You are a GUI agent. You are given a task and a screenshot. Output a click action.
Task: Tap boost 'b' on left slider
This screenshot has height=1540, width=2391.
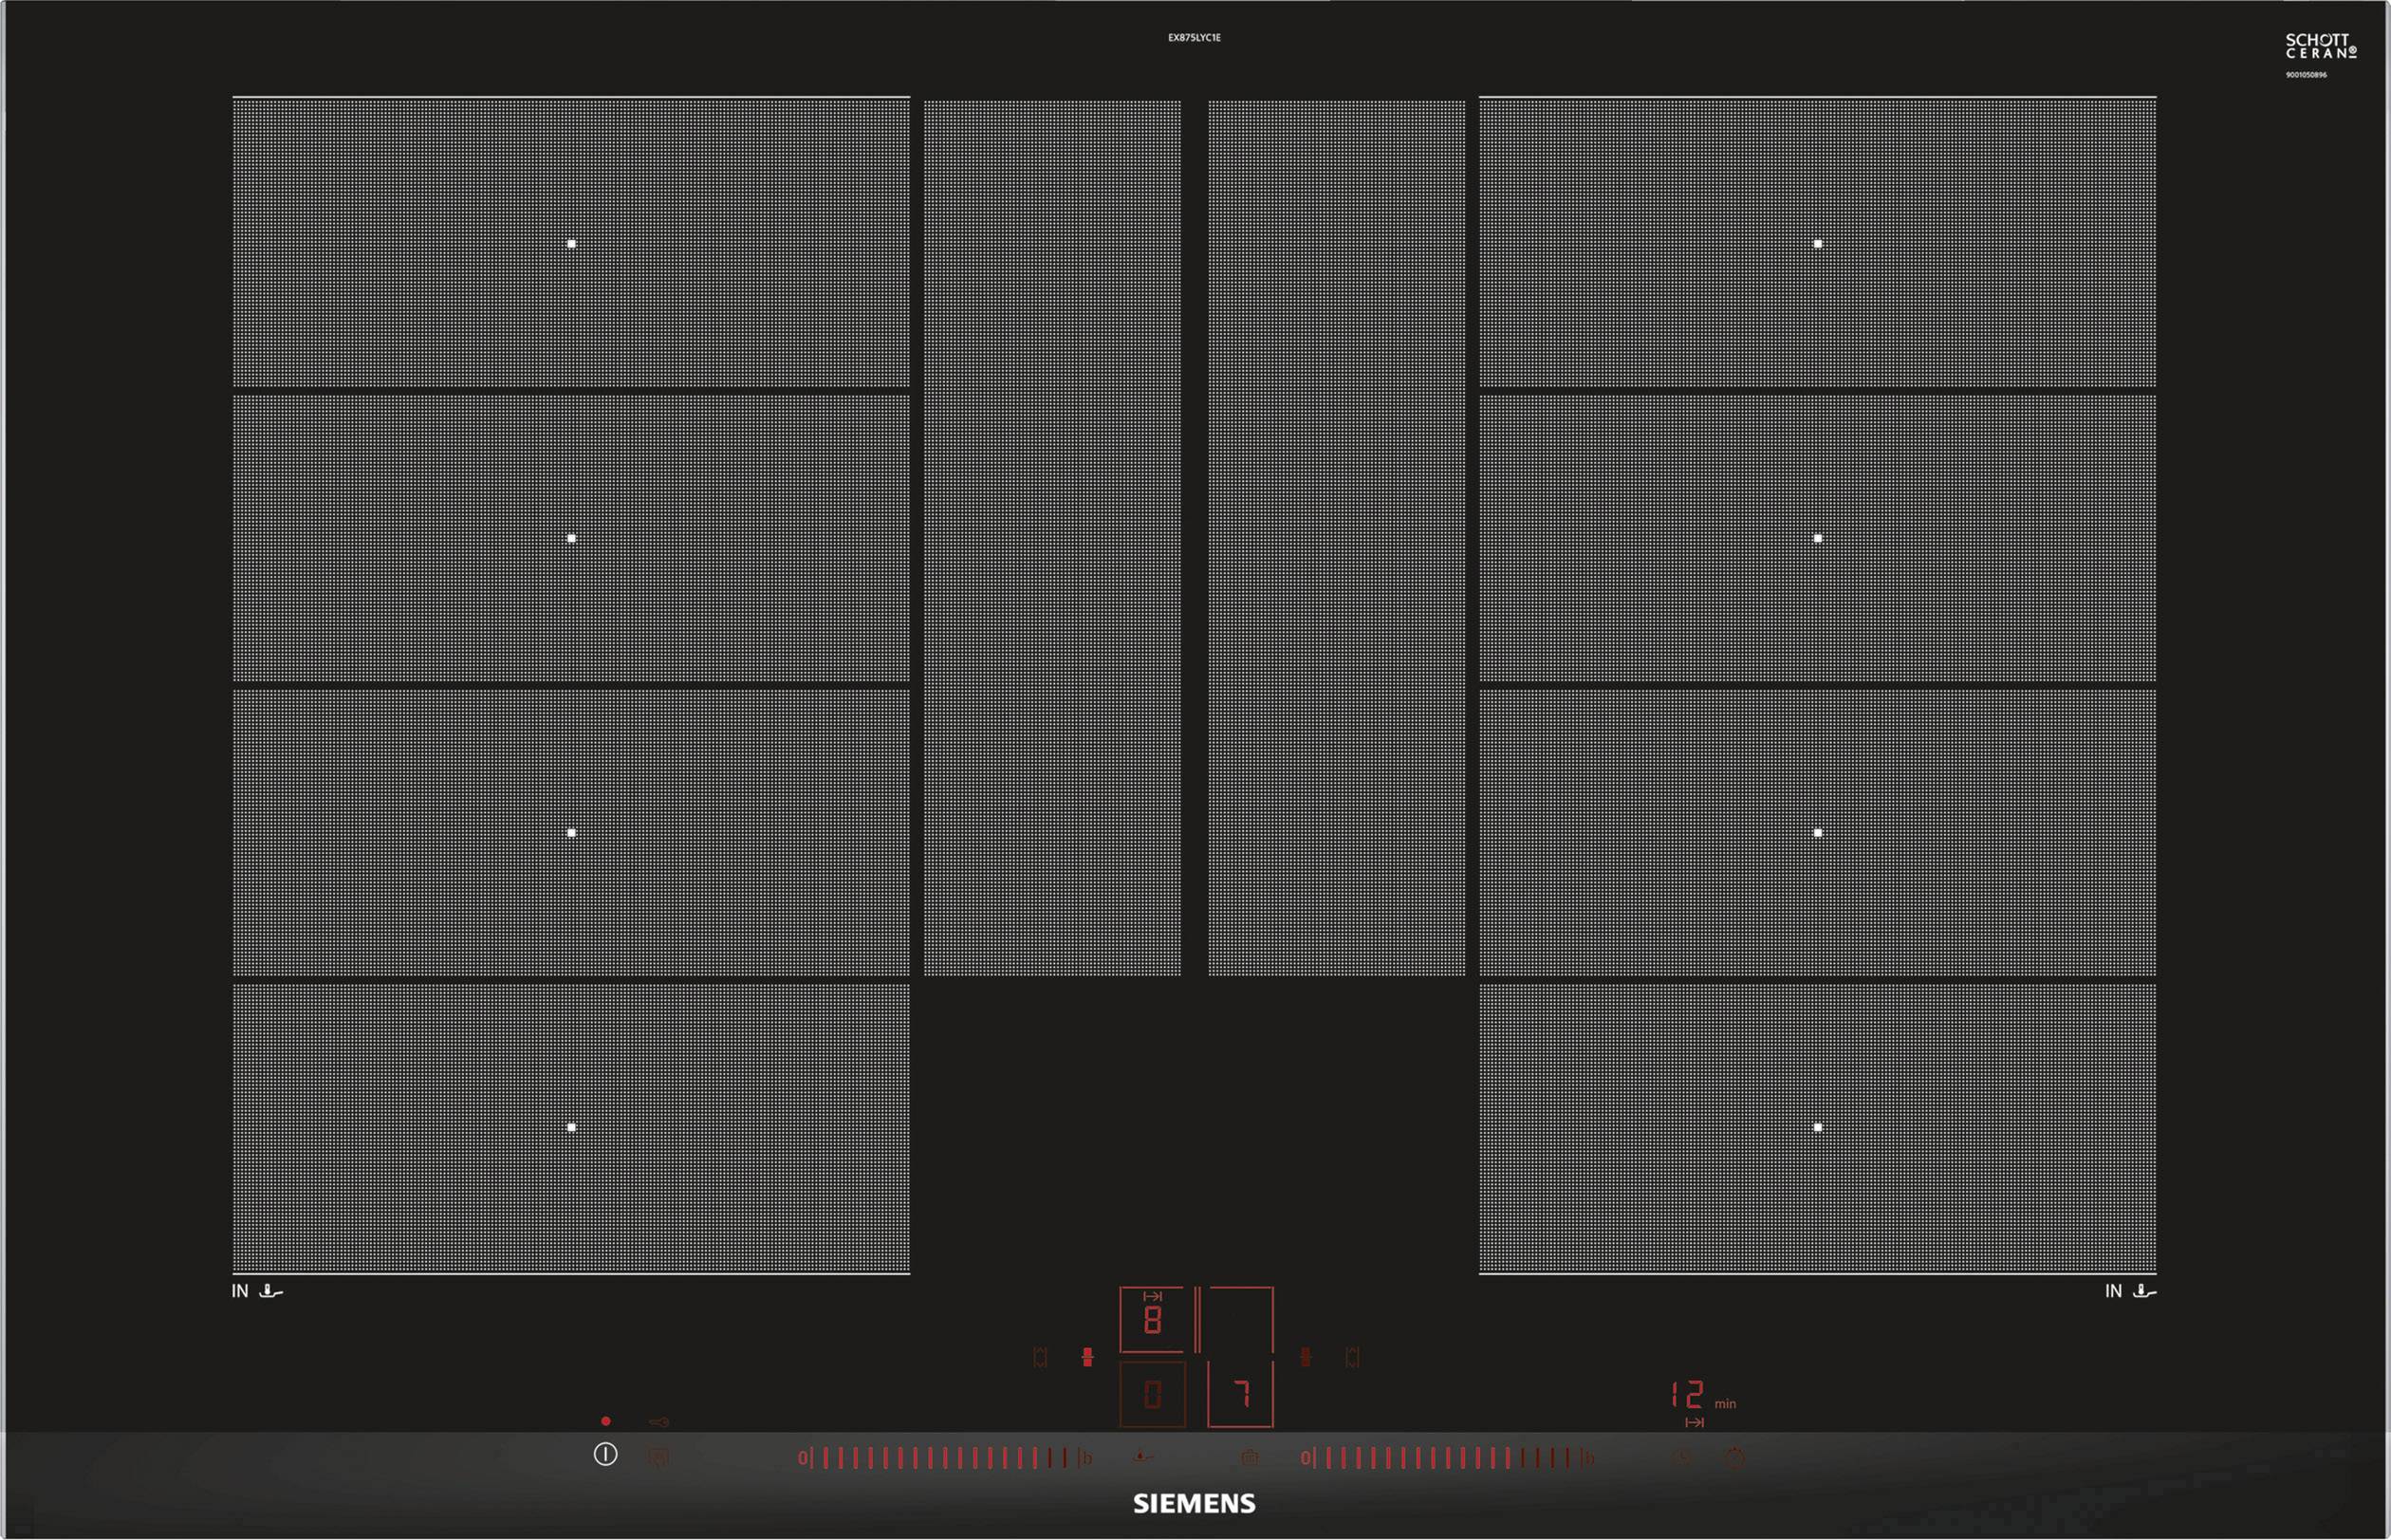(1086, 1458)
